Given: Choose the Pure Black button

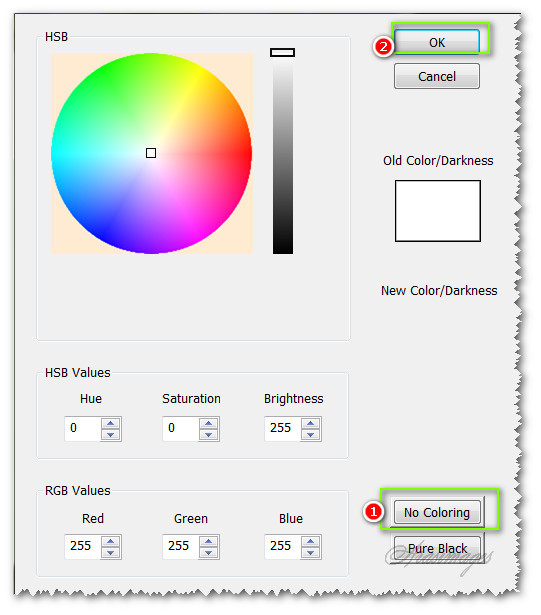Looking at the screenshot, I should tap(437, 548).
